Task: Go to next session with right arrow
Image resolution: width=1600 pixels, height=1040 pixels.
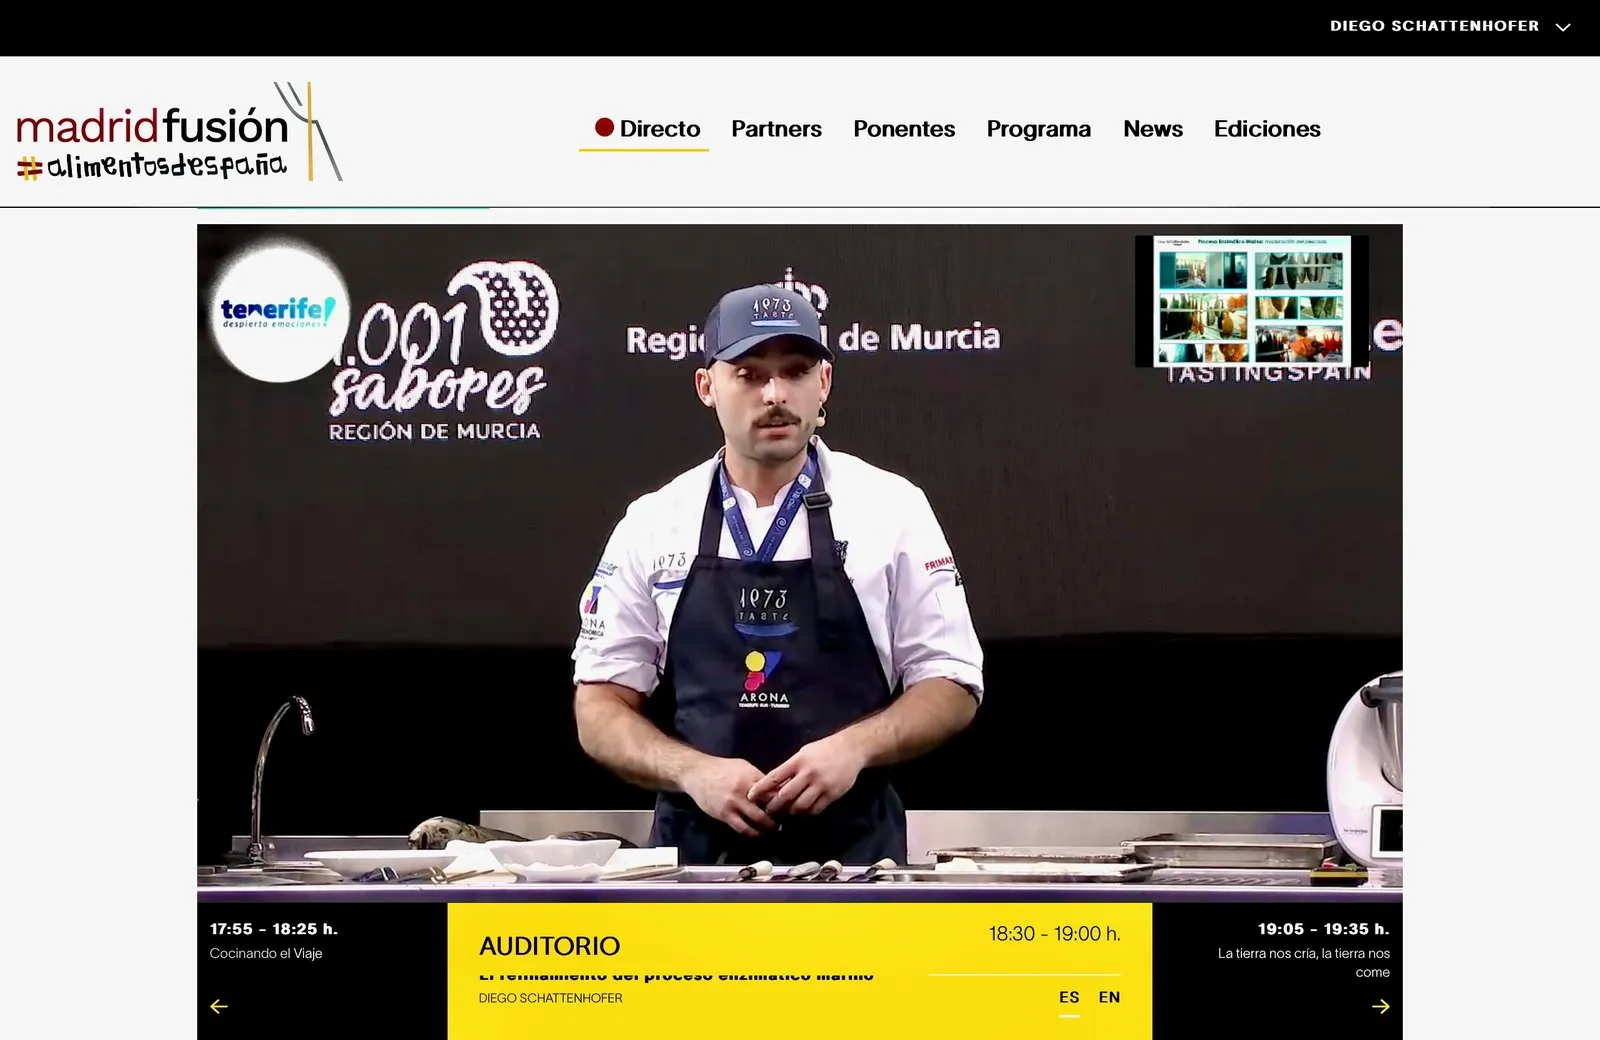Action: coord(1380,1006)
